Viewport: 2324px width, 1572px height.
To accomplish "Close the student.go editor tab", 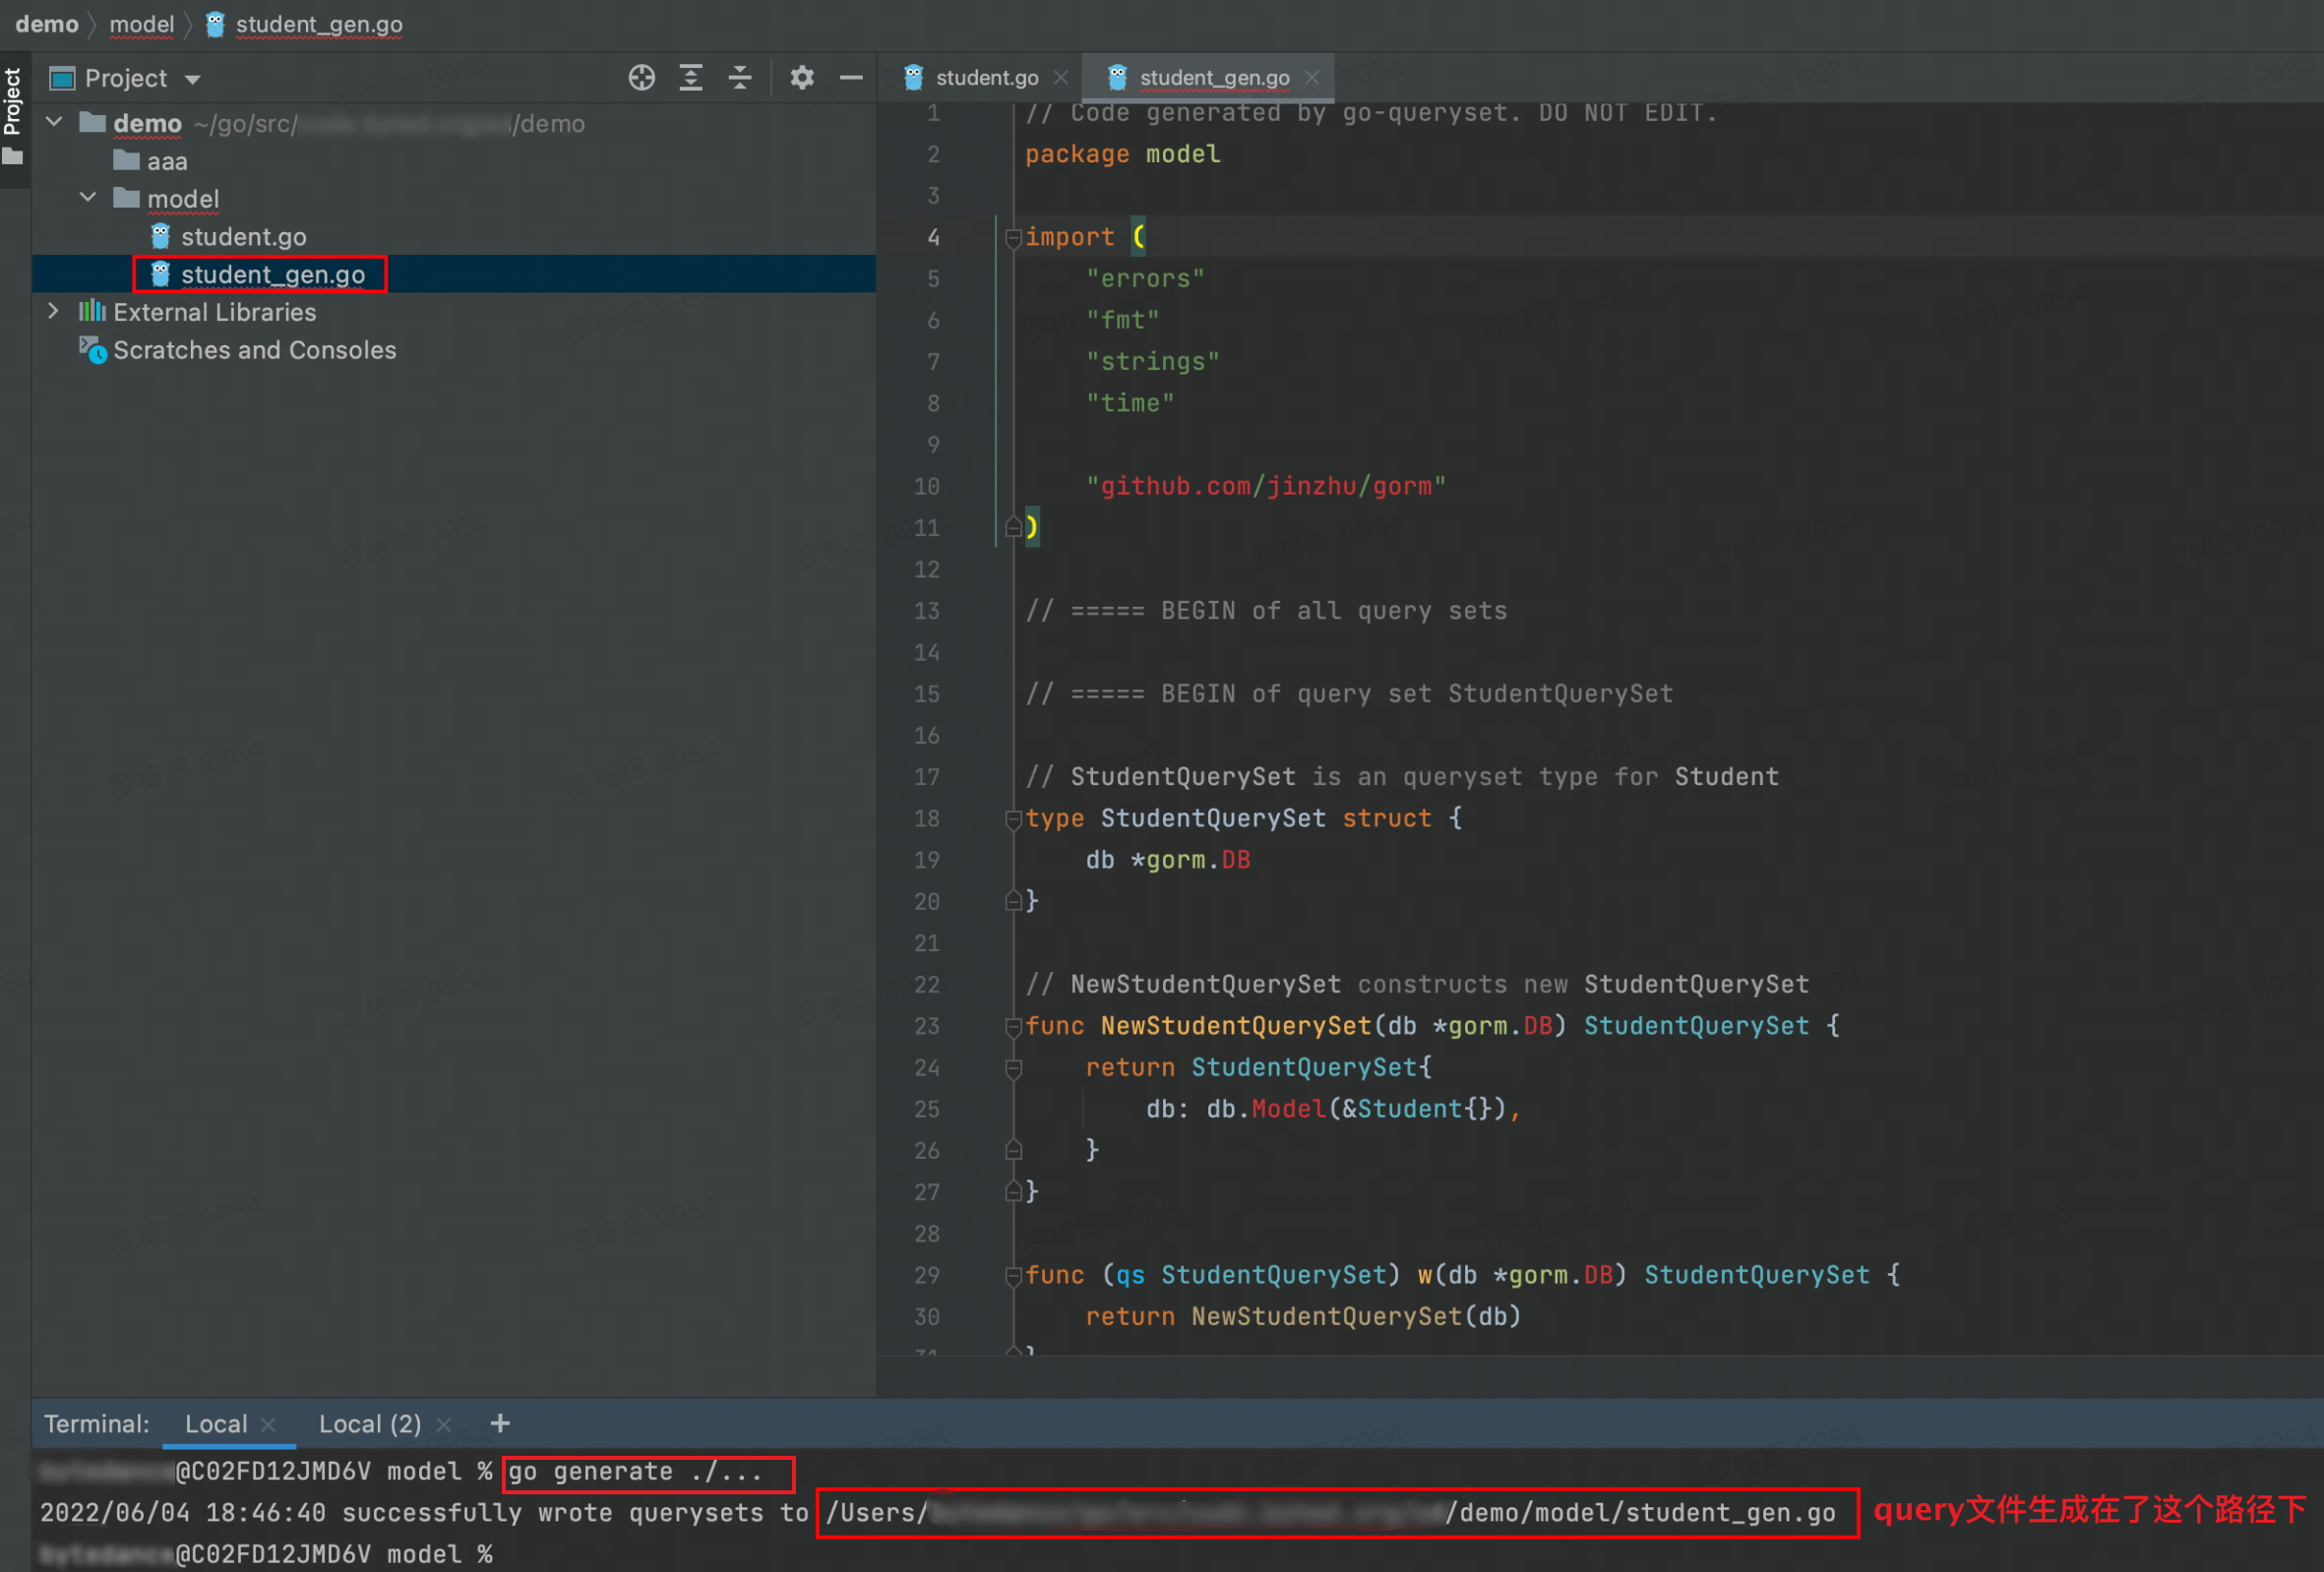I will tap(1061, 78).
